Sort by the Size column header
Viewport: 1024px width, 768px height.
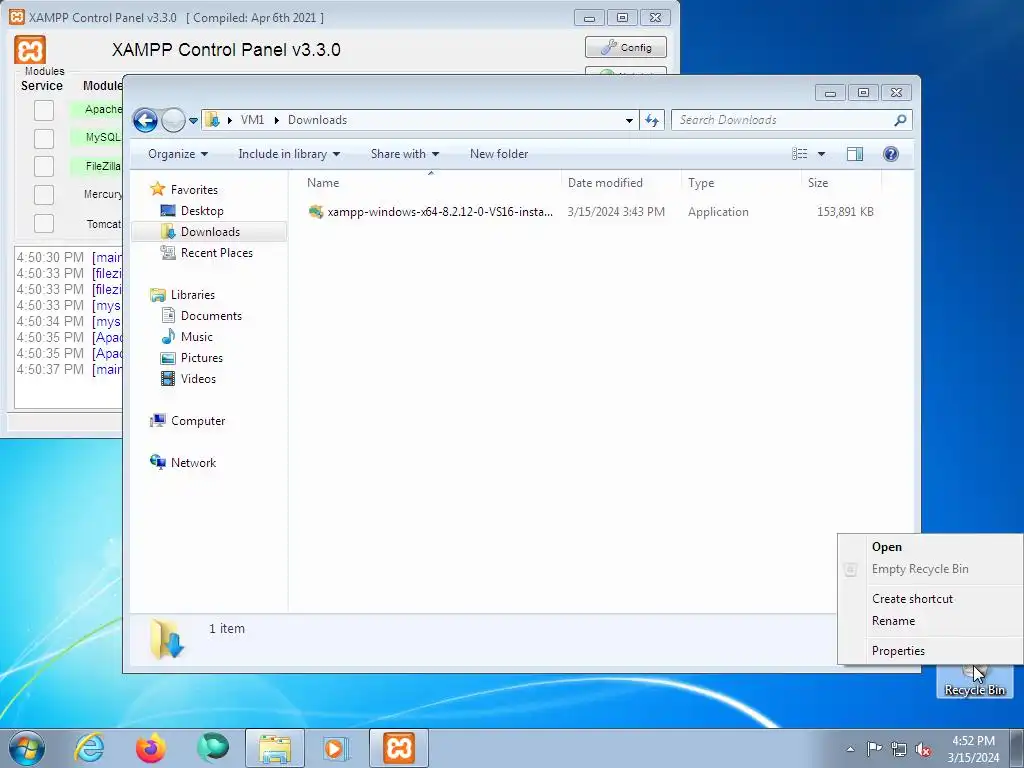click(841, 183)
